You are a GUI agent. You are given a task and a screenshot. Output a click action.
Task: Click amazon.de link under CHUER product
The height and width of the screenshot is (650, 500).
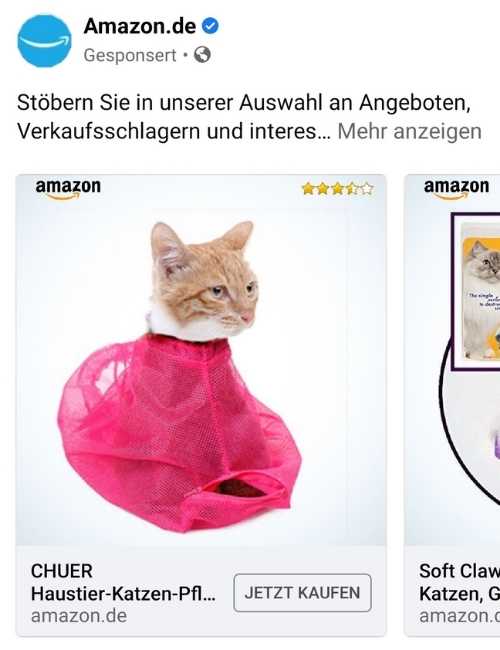[79, 616]
